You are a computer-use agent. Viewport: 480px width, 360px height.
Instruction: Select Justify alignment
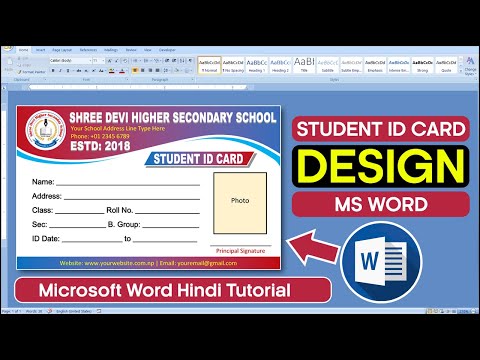coord(158,71)
